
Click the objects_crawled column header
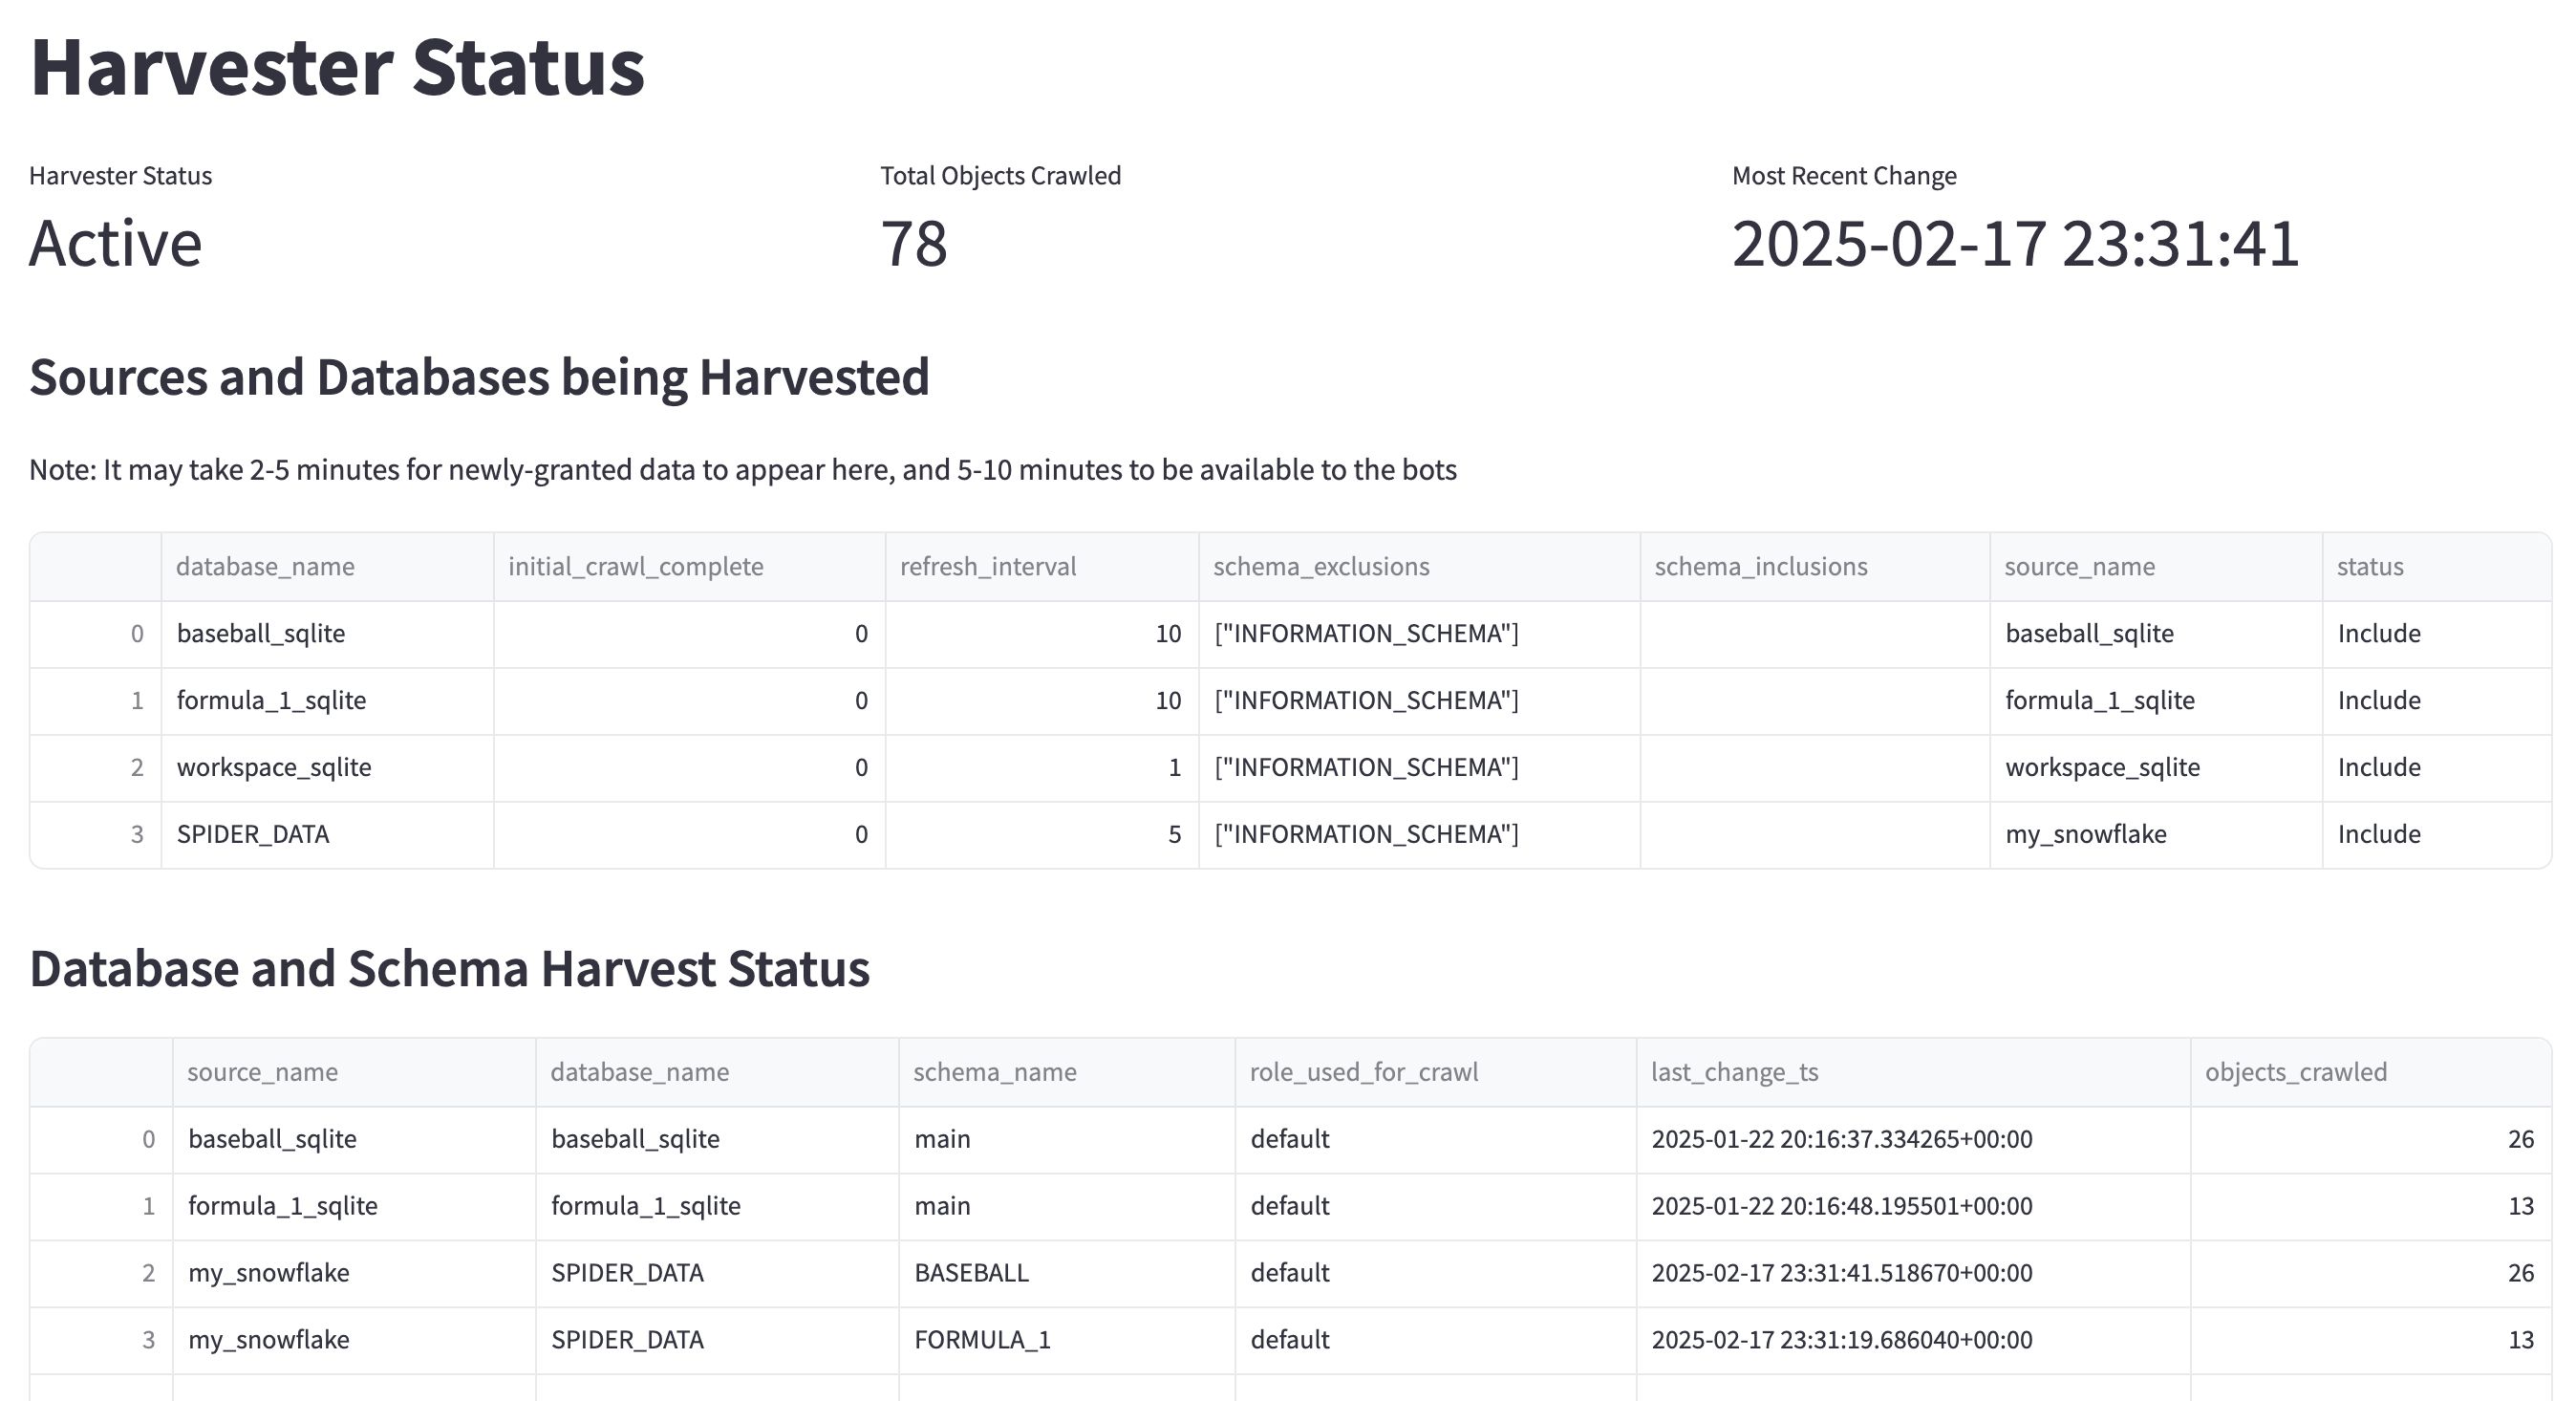click(x=2295, y=1072)
